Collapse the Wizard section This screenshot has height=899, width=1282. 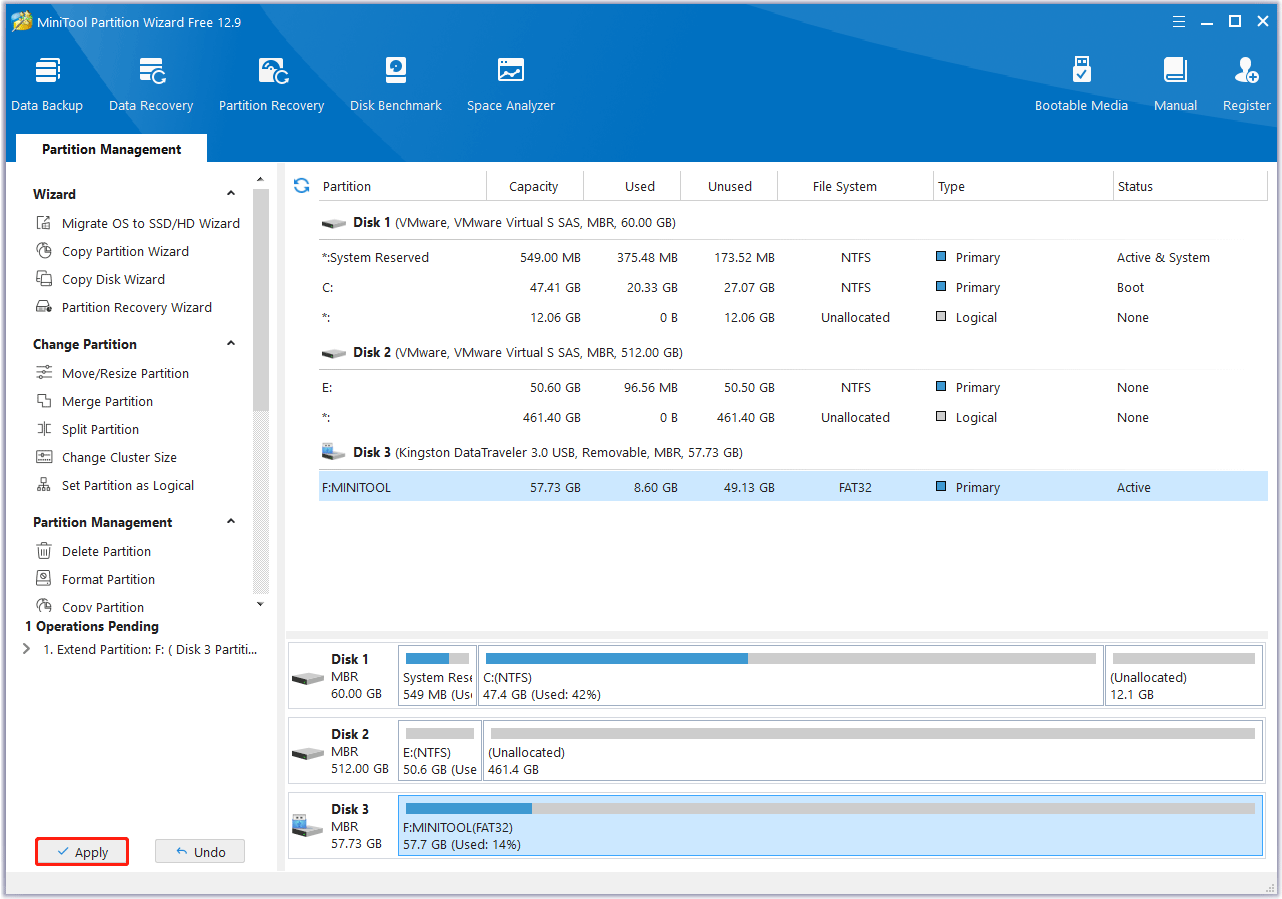pos(231,194)
